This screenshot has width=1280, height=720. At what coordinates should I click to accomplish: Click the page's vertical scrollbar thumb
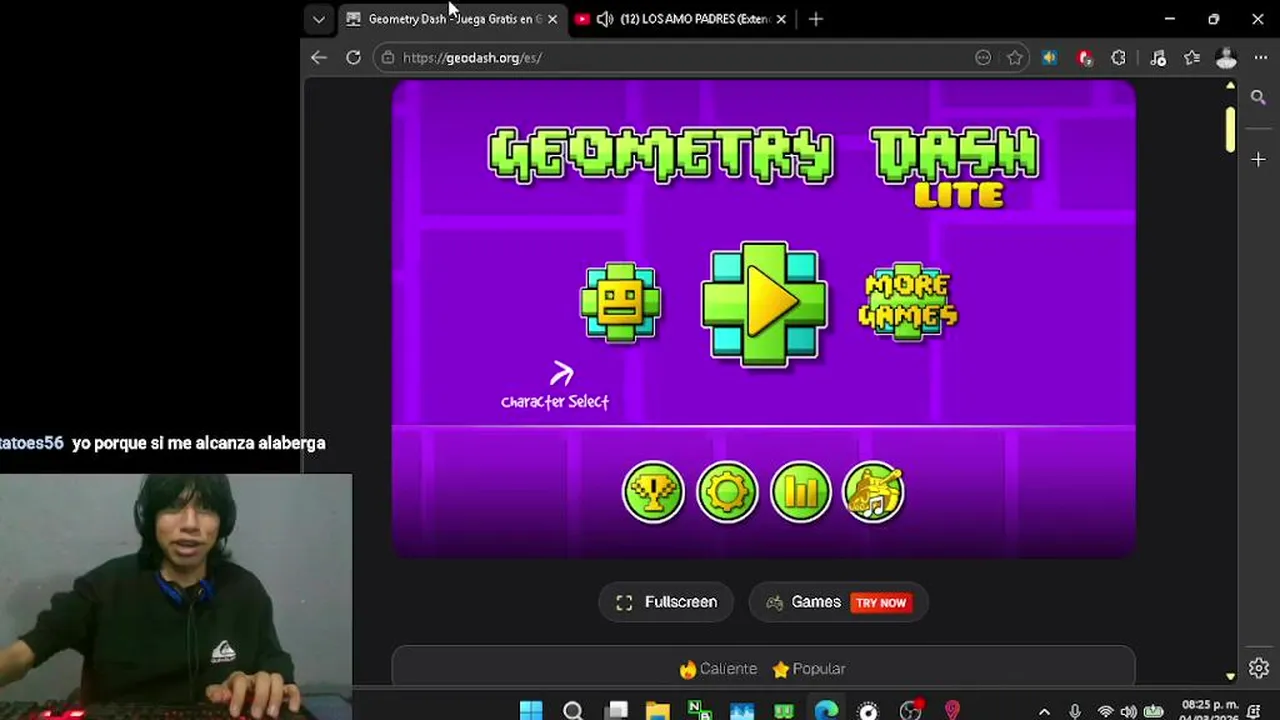click(x=1230, y=129)
